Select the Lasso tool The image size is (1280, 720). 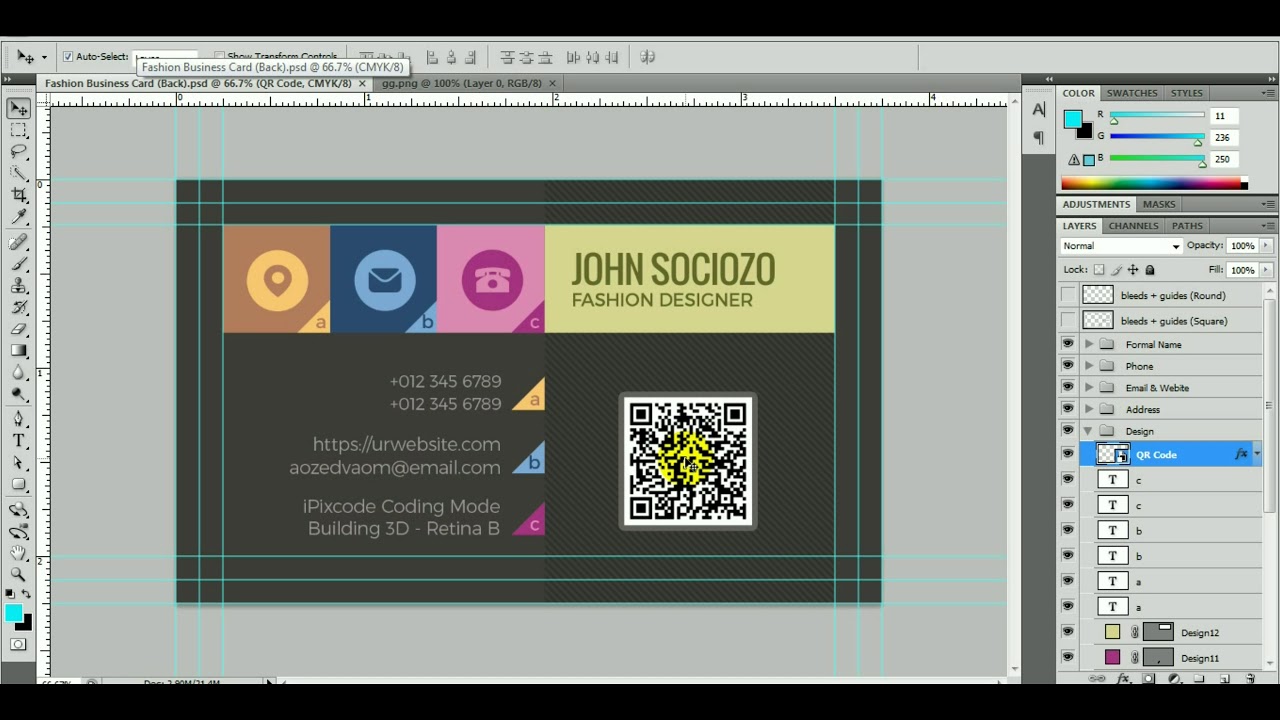pyautogui.click(x=19, y=152)
